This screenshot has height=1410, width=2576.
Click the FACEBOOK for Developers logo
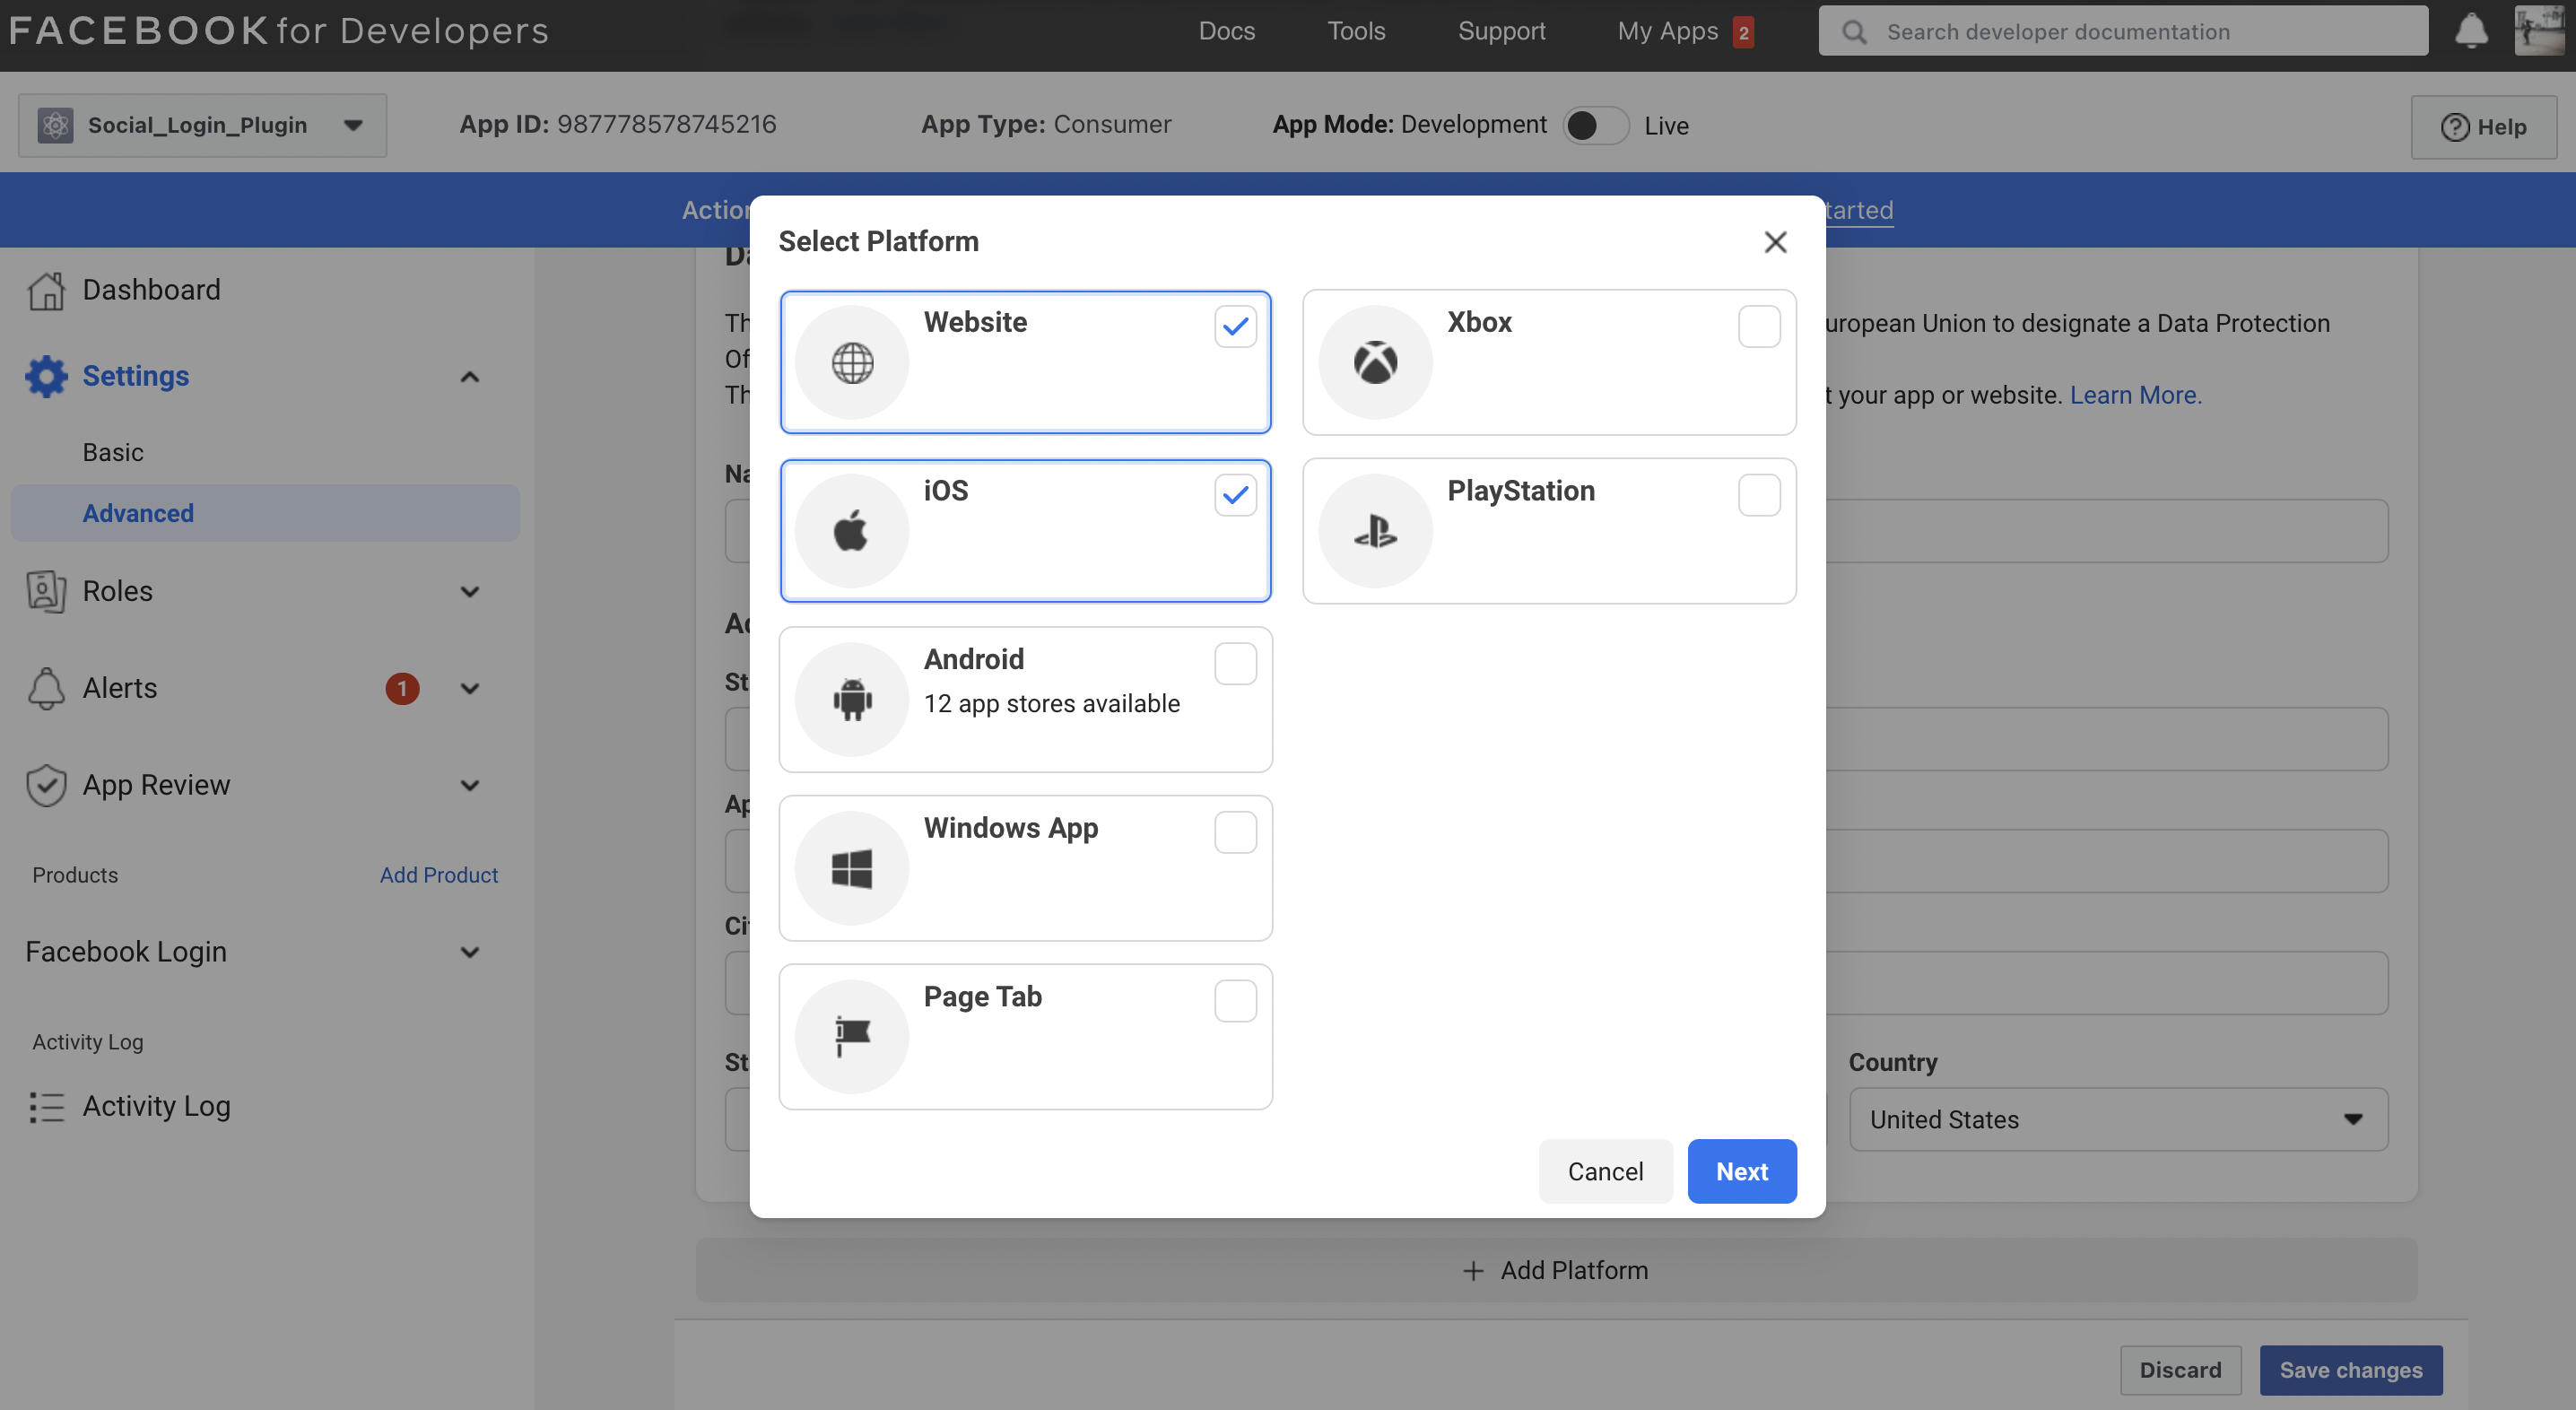point(279,31)
